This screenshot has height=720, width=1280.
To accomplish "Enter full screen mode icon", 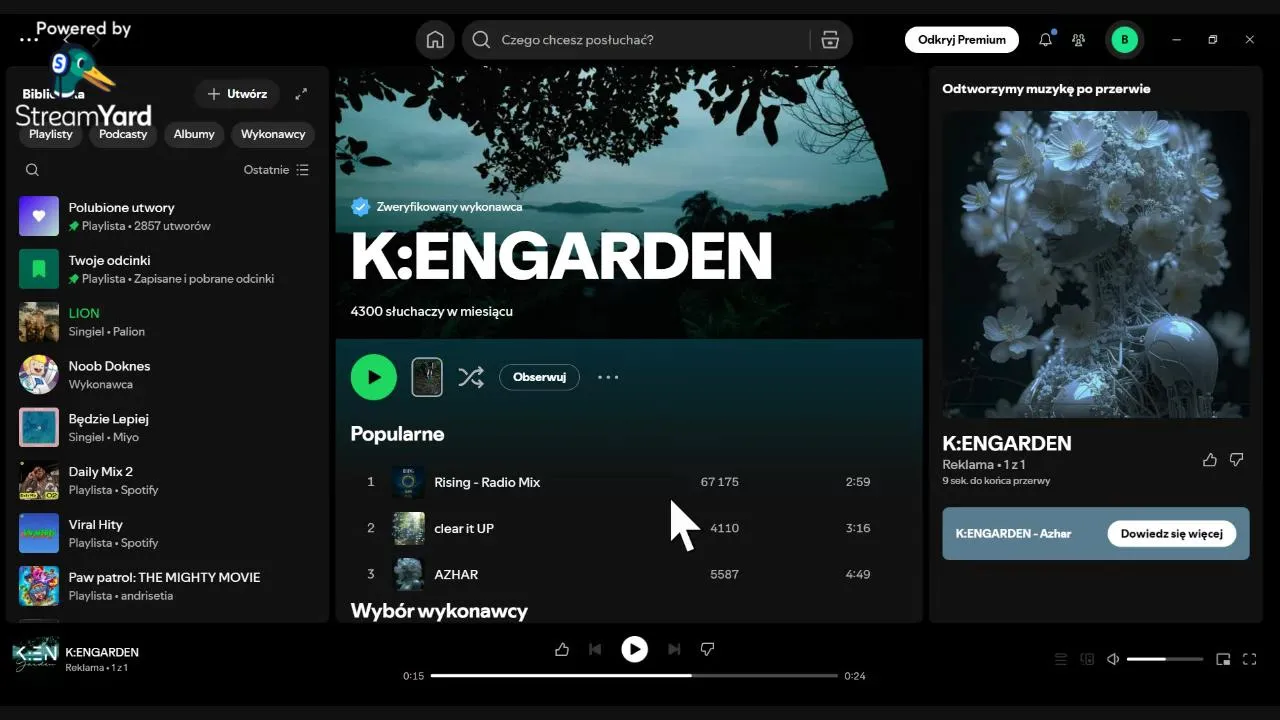I will (x=1249, y=659).
